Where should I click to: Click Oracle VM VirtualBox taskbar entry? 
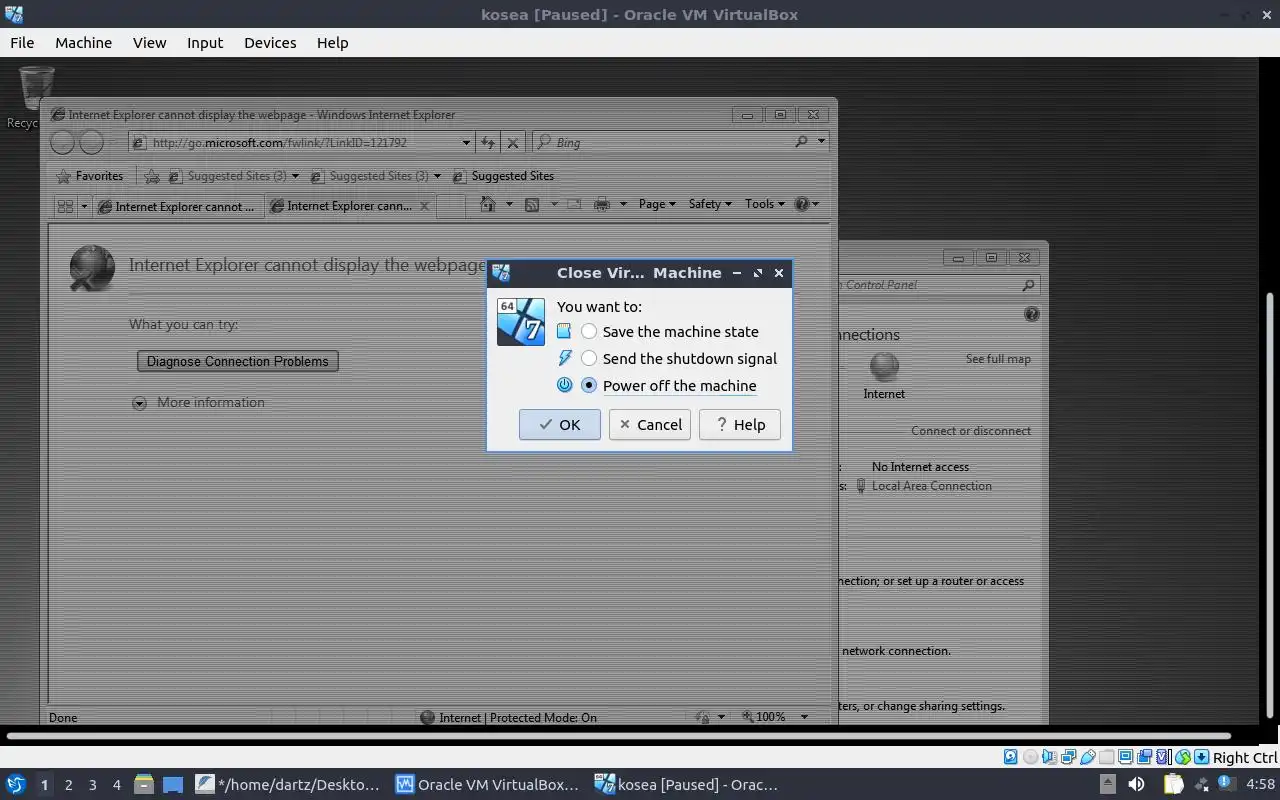(487, 784)
